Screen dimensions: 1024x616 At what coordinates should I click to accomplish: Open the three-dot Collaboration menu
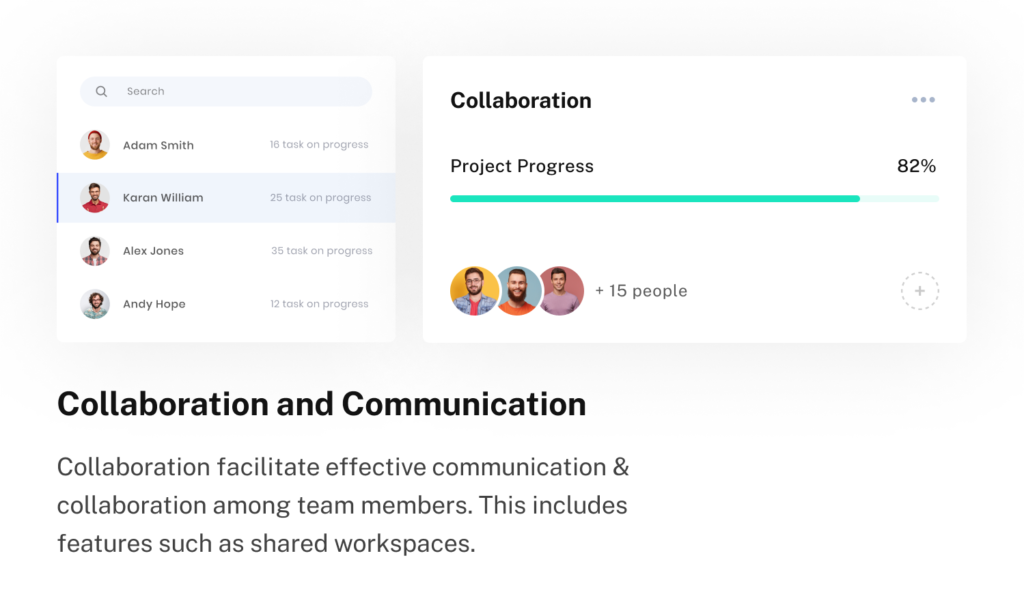[x=923, y=100]
